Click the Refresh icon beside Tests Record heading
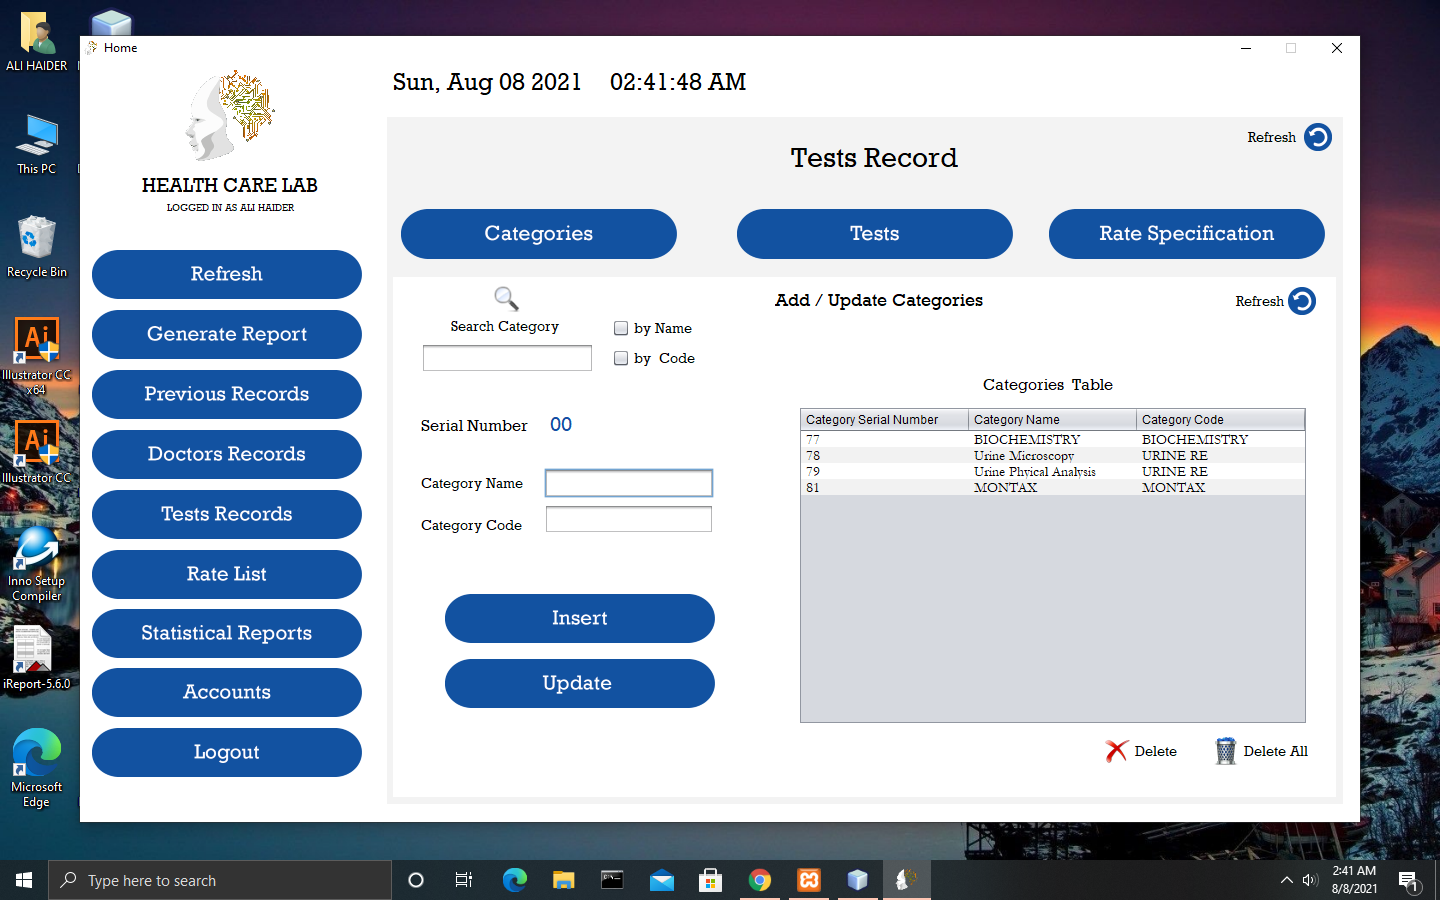 point(1318,137)
